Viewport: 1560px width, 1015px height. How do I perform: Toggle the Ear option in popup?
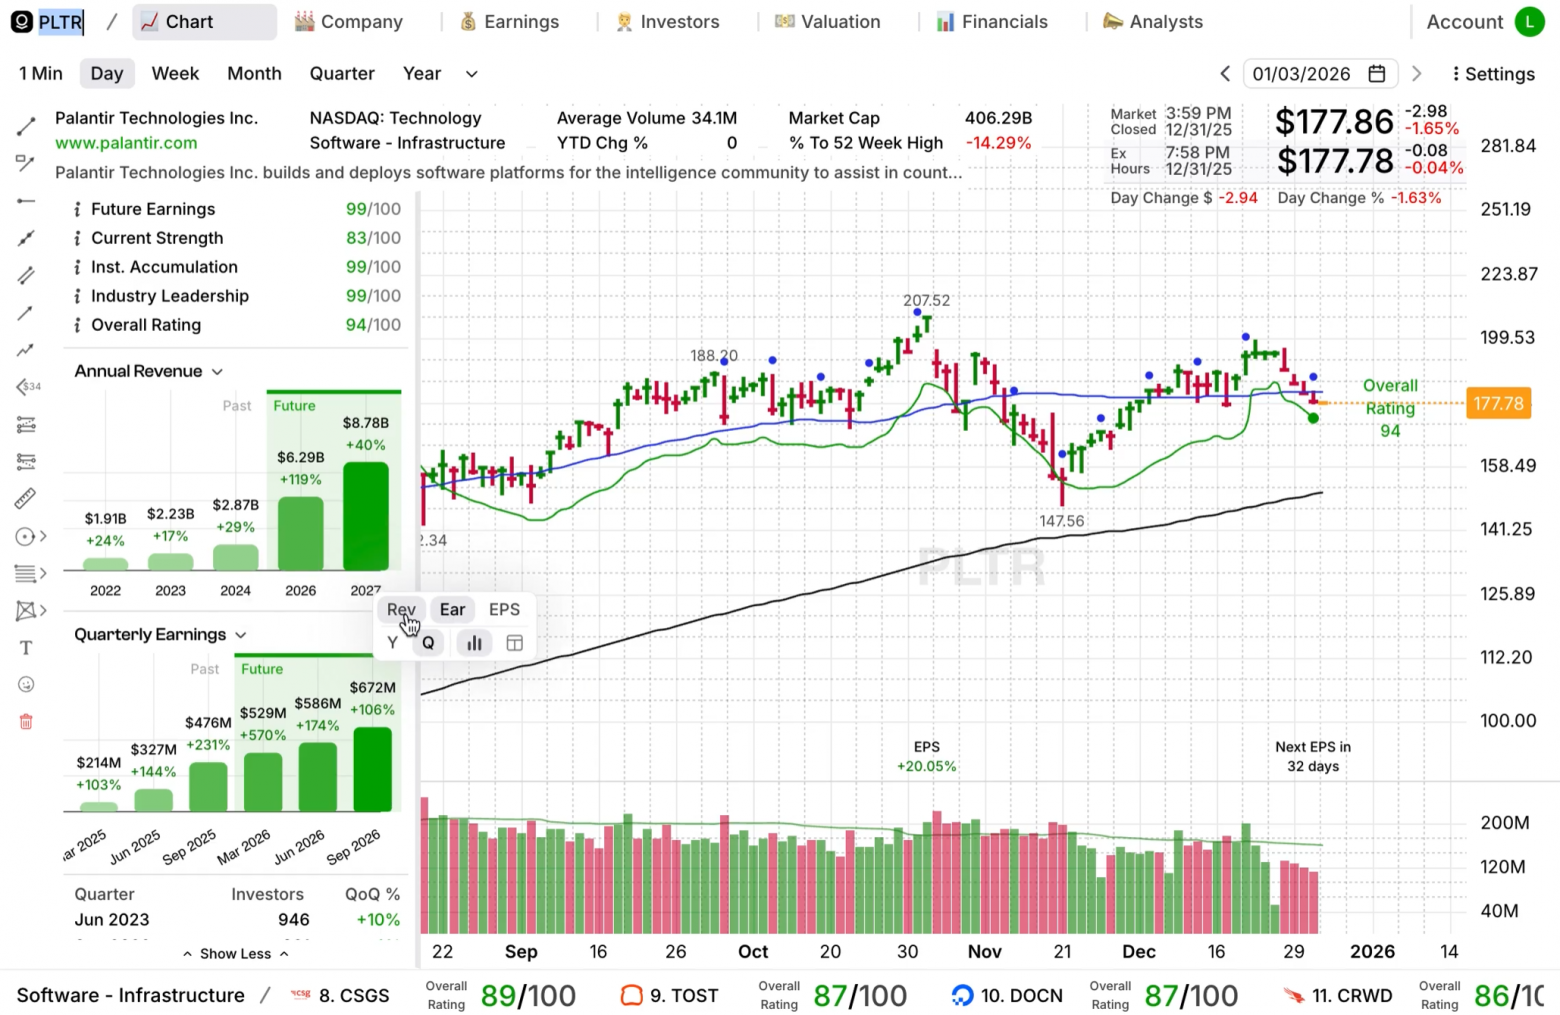pos(452,610)
